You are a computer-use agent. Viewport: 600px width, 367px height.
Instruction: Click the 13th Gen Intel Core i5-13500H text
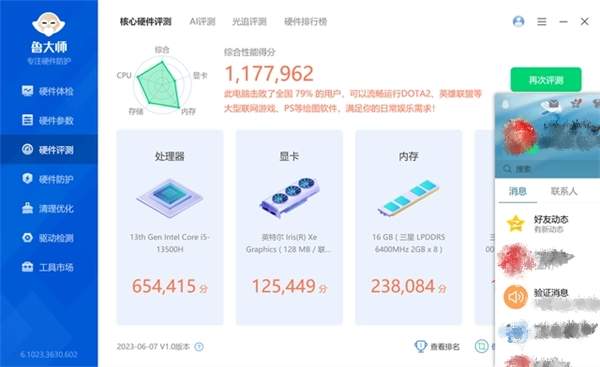point(170,243)
